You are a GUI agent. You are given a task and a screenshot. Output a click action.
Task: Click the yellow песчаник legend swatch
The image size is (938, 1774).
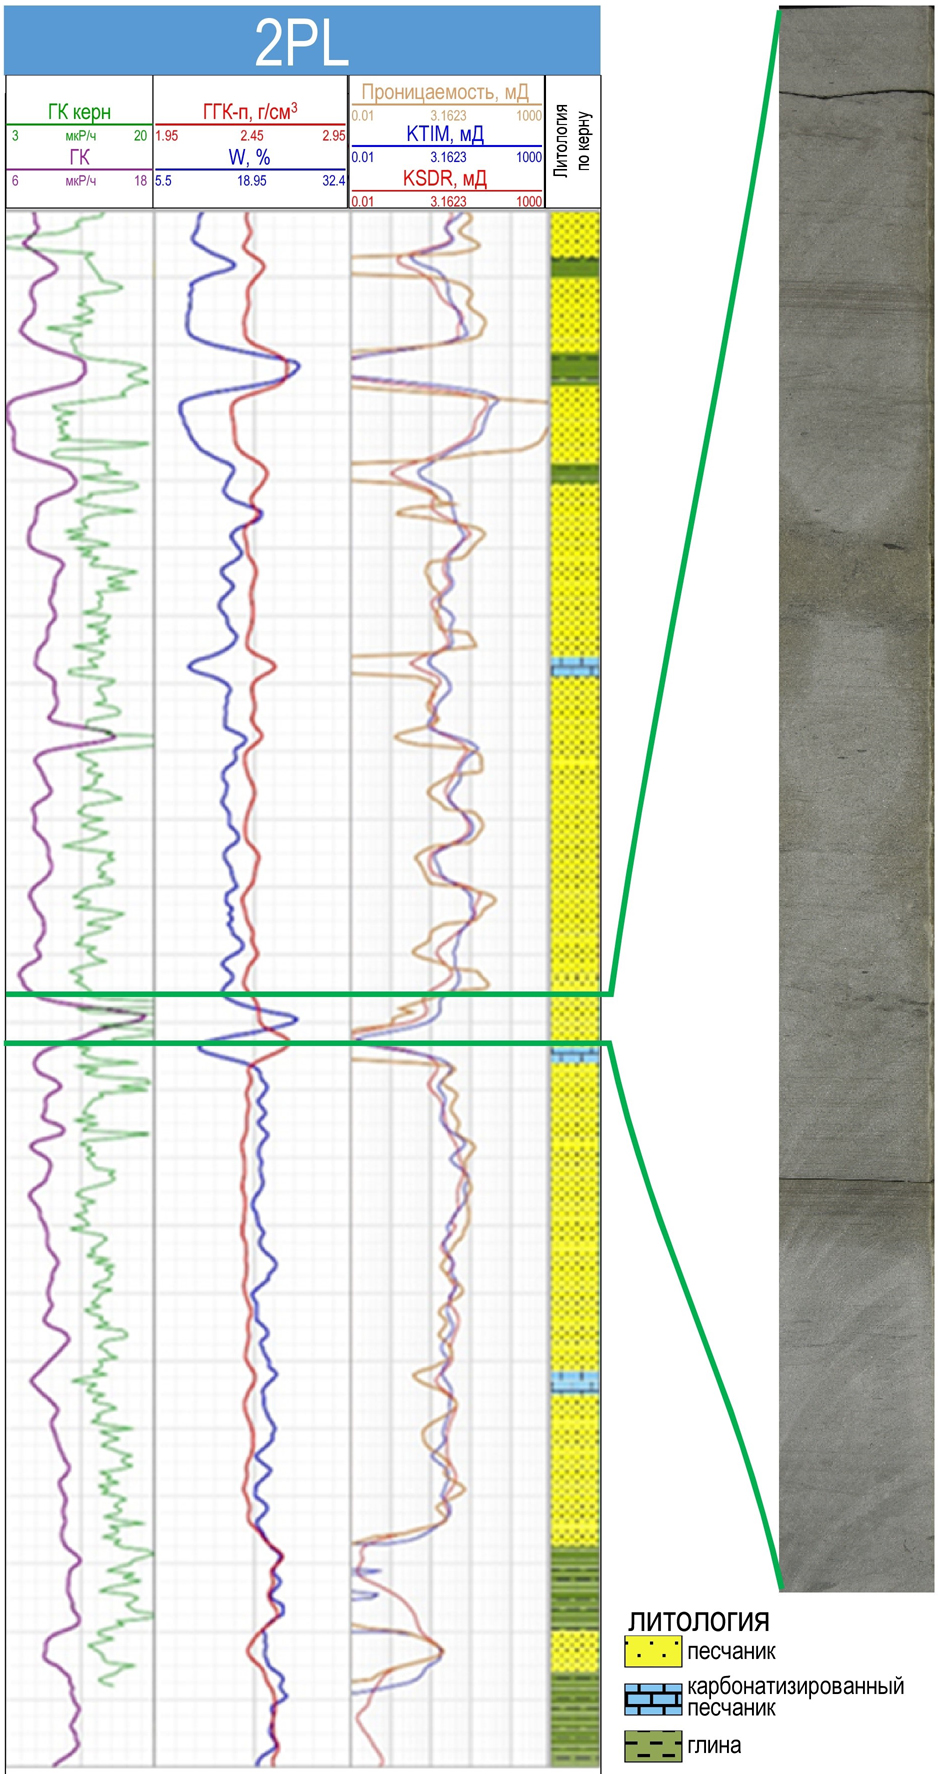[x=653, y=1652]
